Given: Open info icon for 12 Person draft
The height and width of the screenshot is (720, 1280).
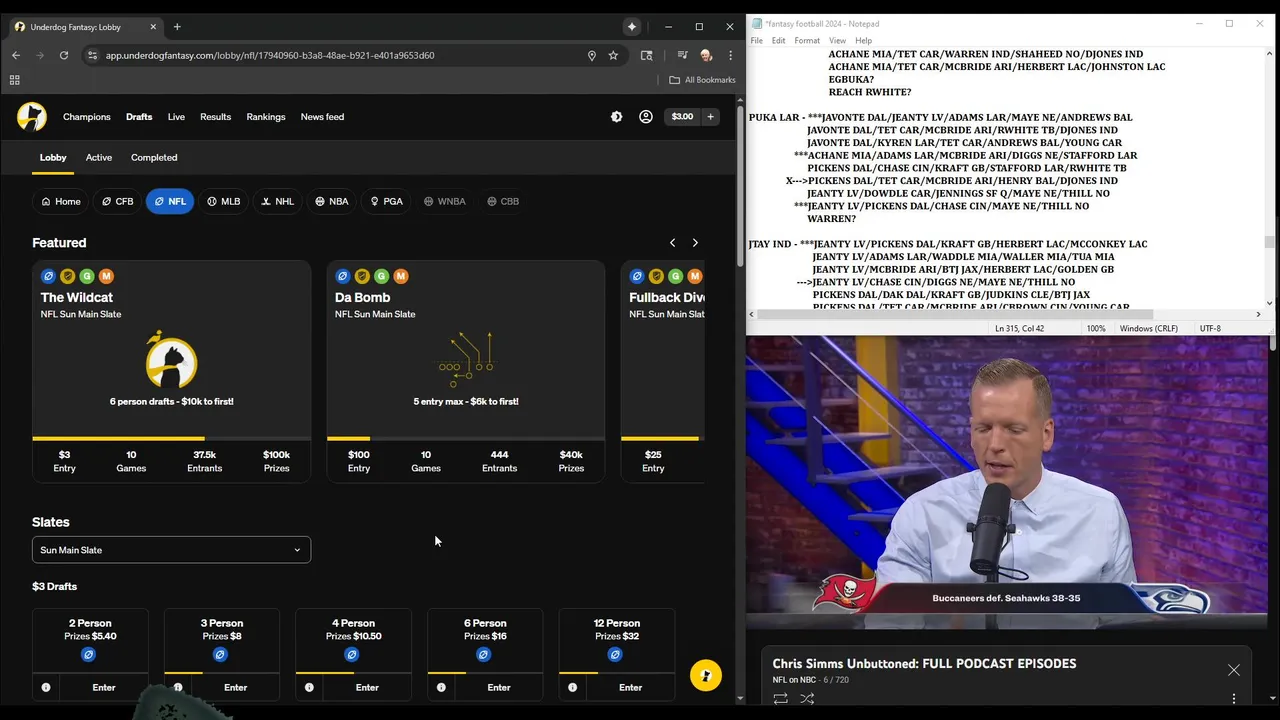Looking at the screenshot, I should coord(572,687).
